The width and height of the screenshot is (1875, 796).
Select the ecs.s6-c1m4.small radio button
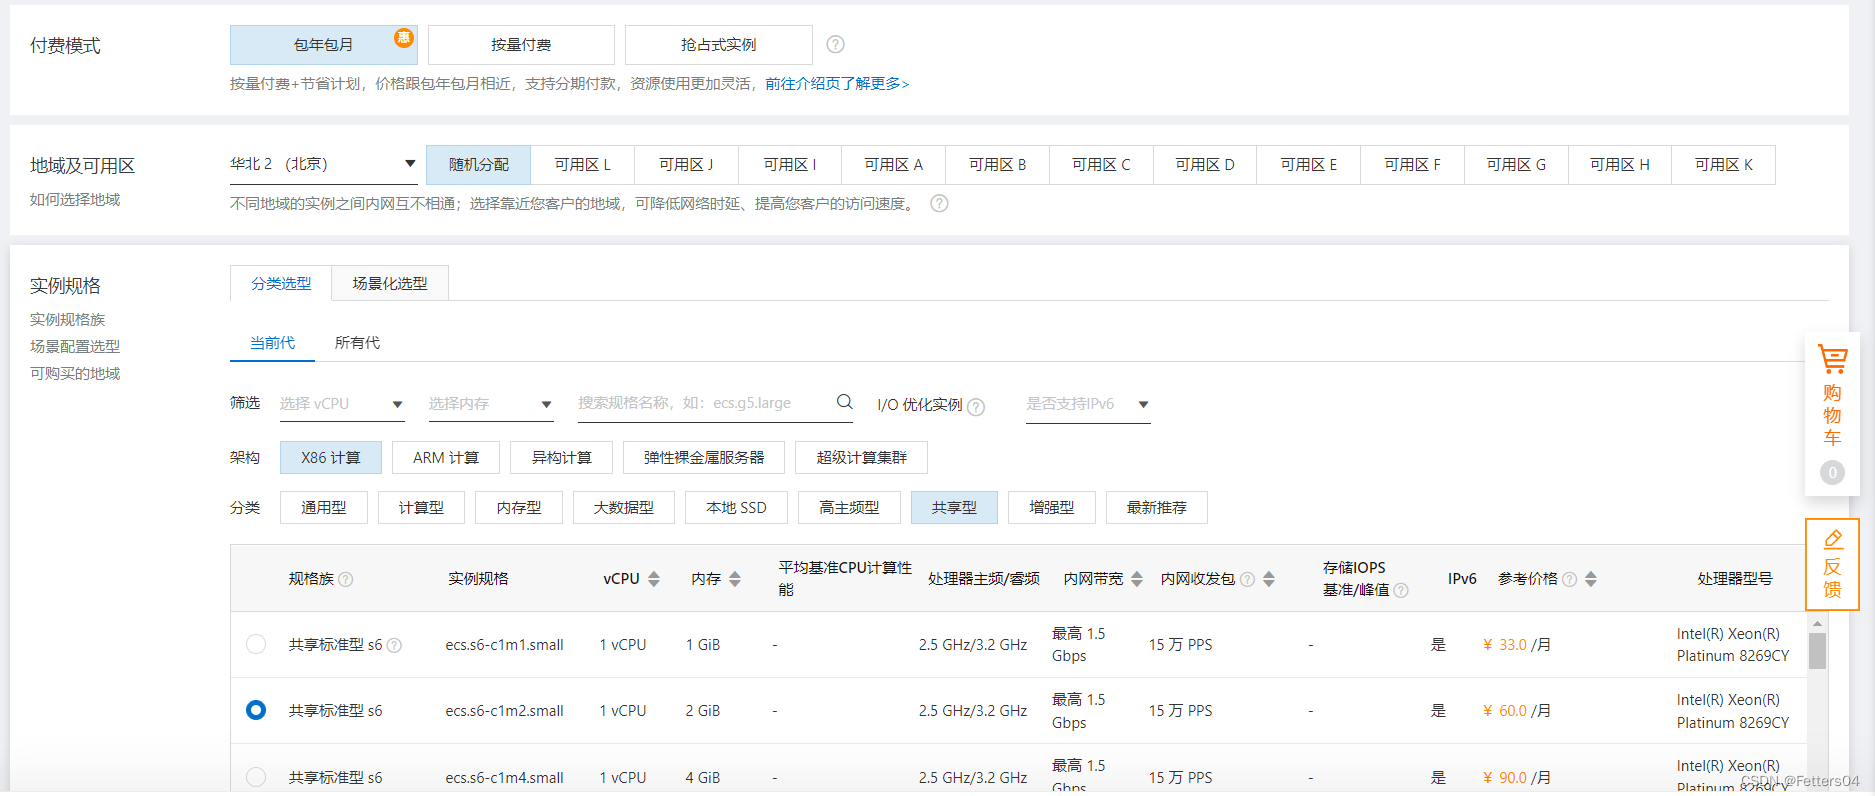[256, 777]
